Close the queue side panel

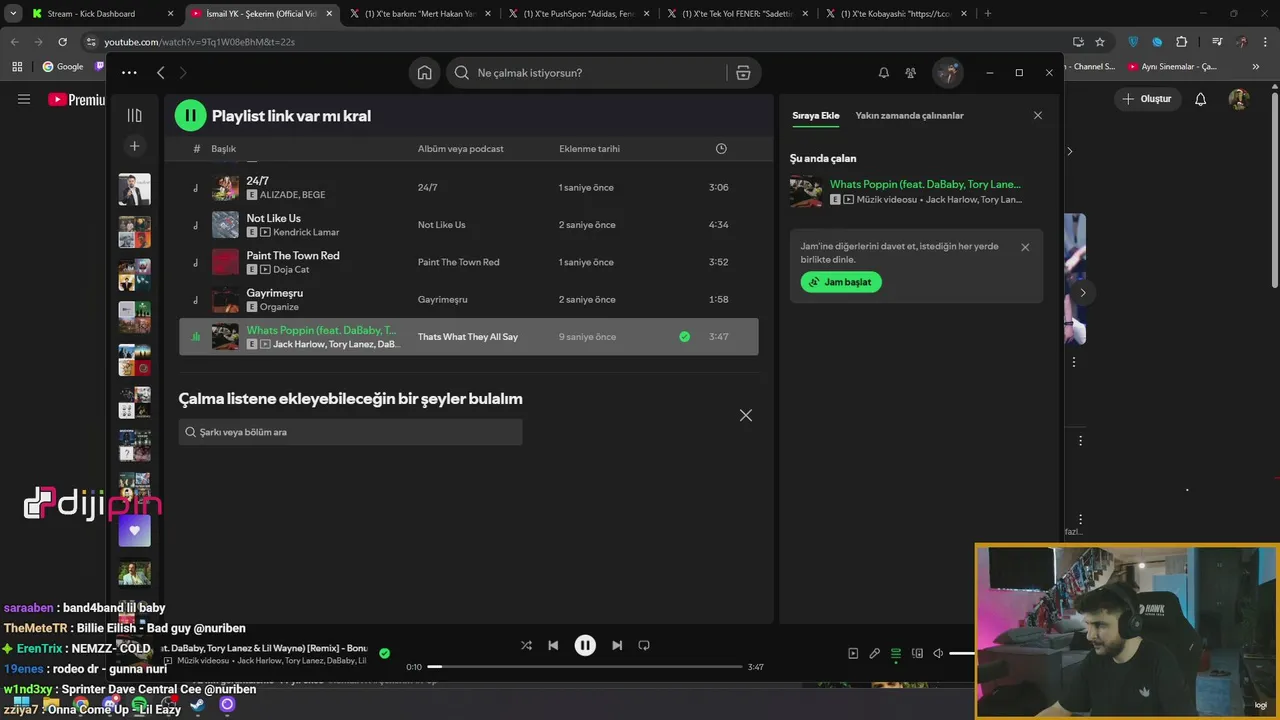pyautogui.click(x=1037, y=116)
